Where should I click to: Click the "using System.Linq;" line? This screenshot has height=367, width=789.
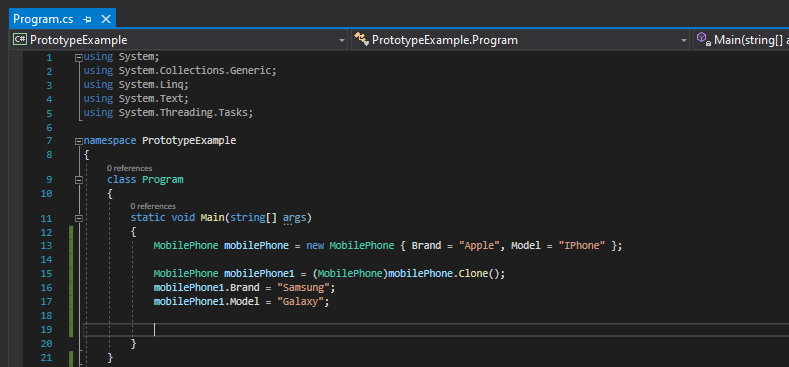136,85
